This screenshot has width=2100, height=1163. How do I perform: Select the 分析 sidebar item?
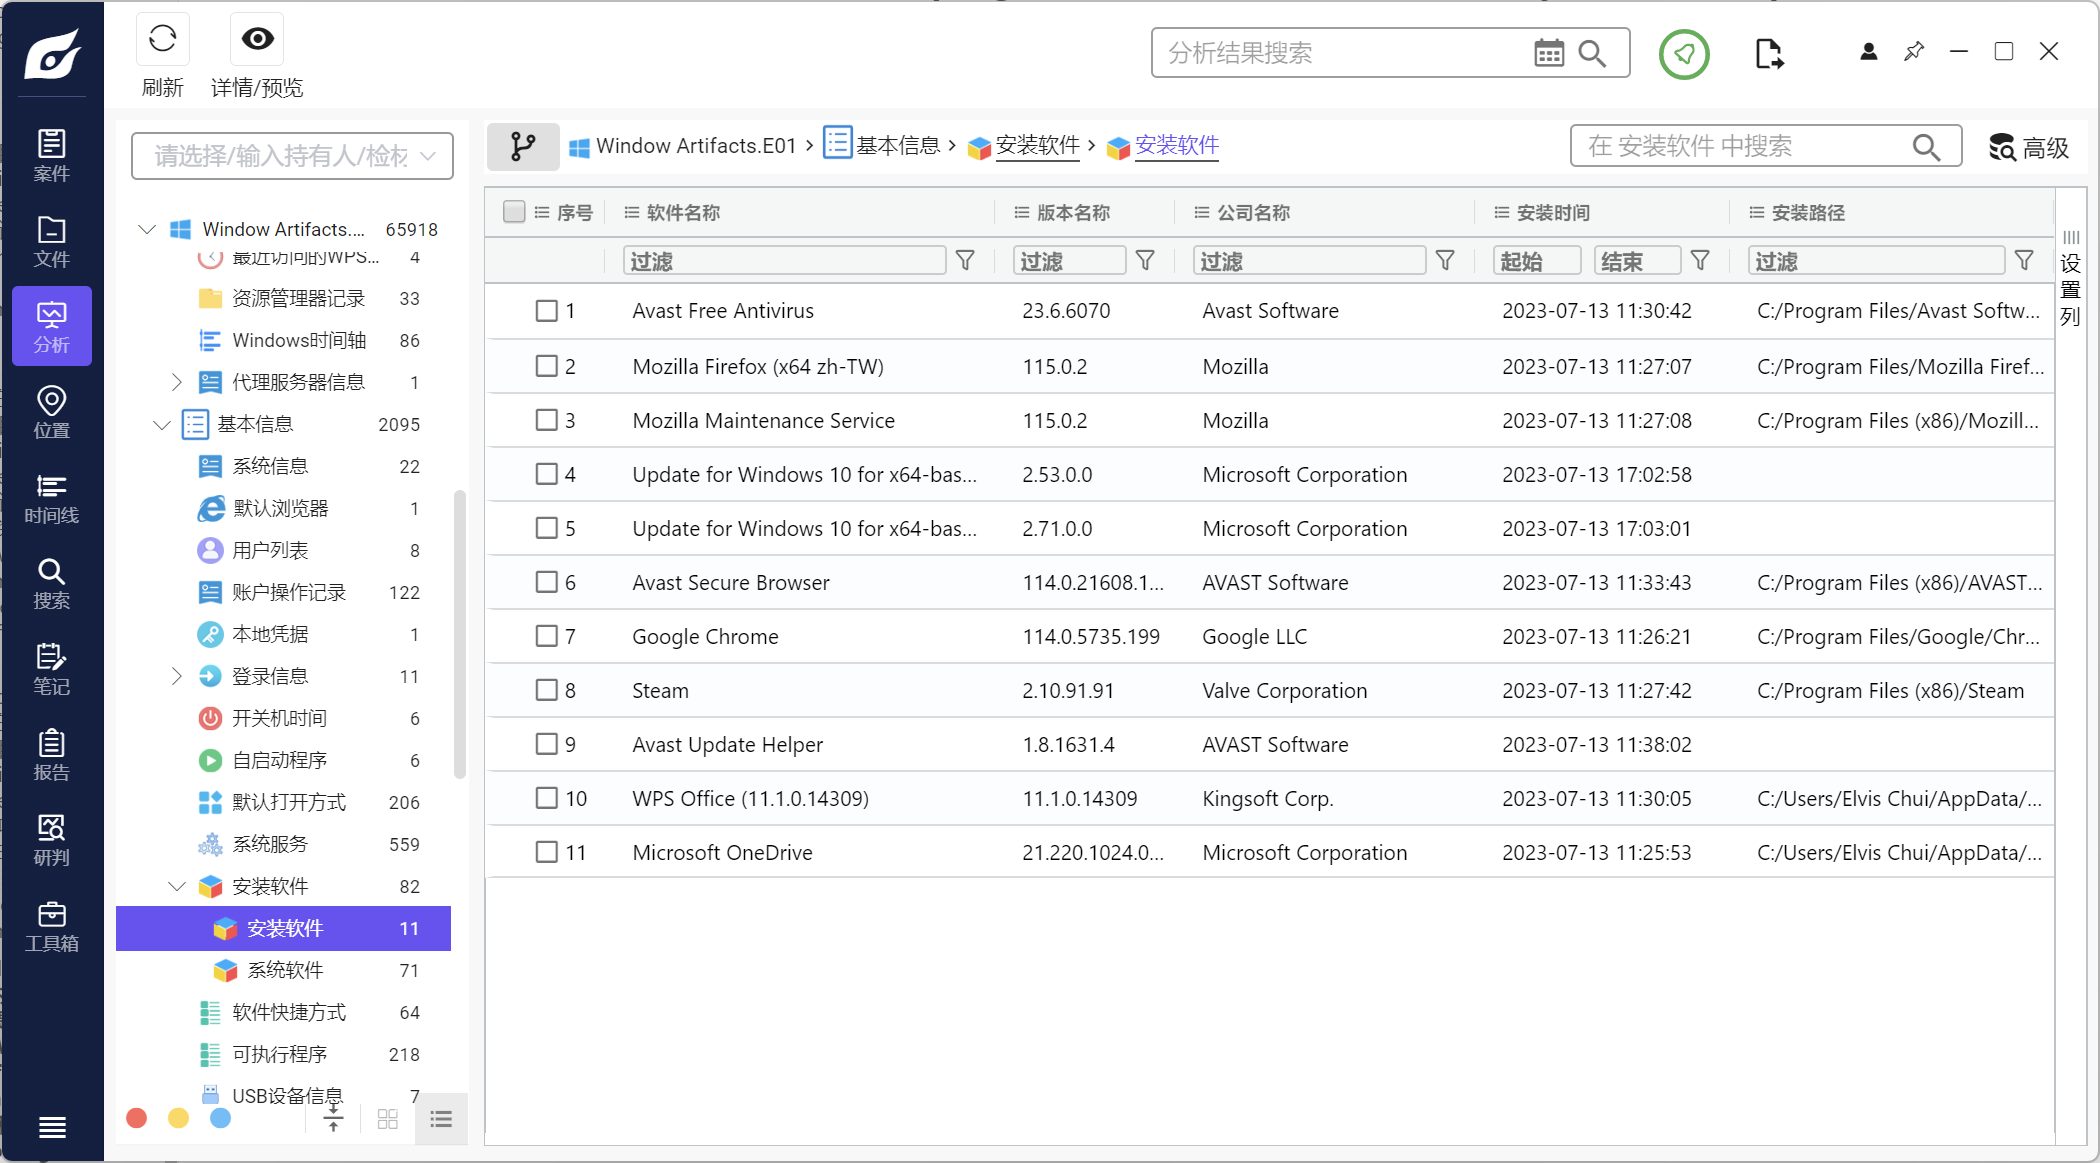pyautogui.click(x=52, y=326)
